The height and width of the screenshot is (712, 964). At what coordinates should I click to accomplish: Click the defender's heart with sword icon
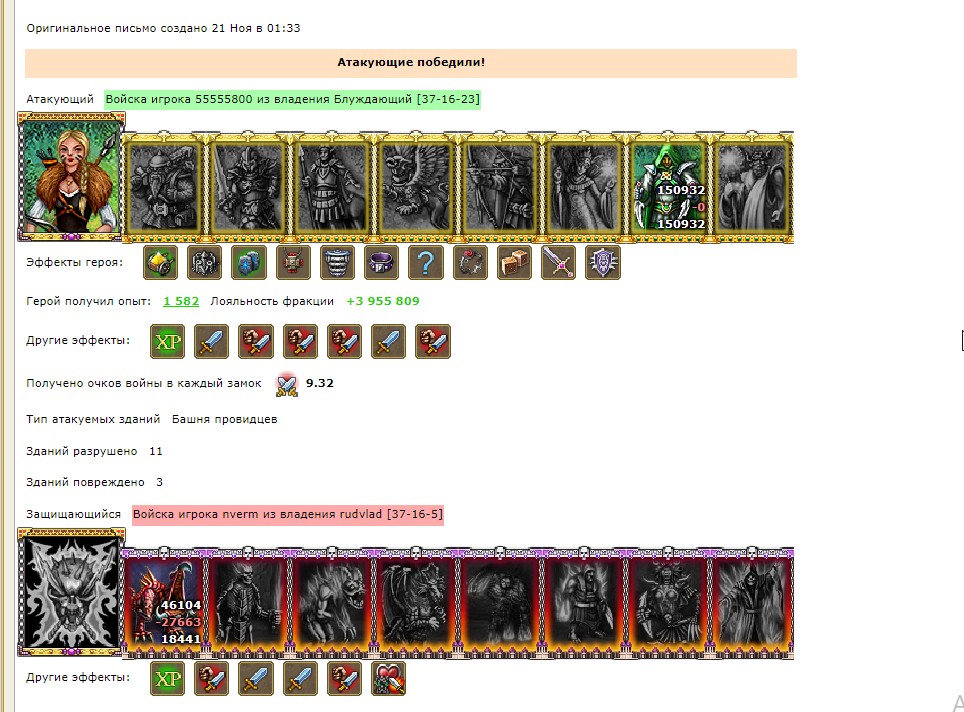(x=389, y=678)
